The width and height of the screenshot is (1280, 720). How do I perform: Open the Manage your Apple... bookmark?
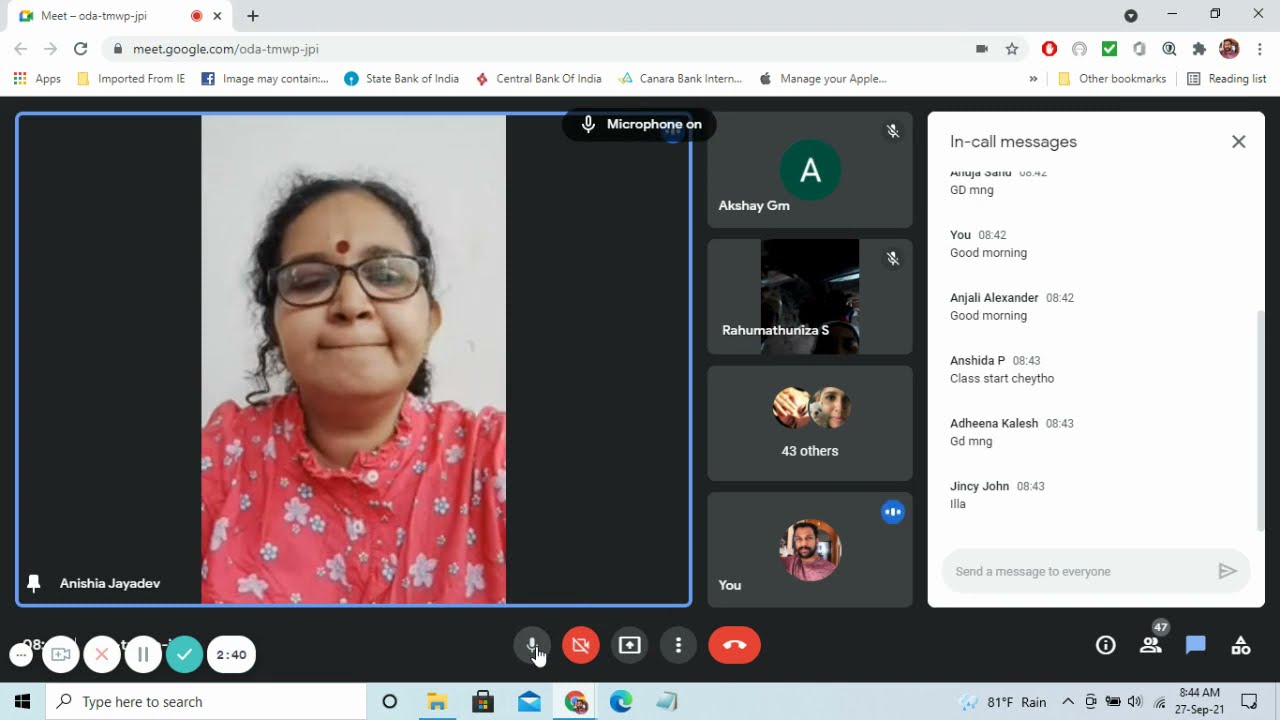(823, 78)
